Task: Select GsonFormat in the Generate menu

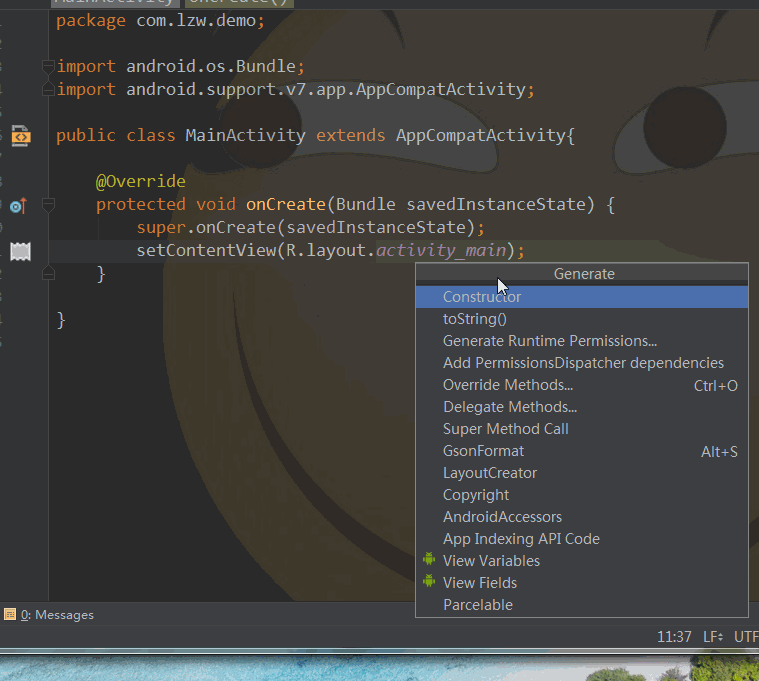Action: pos(483,451)
